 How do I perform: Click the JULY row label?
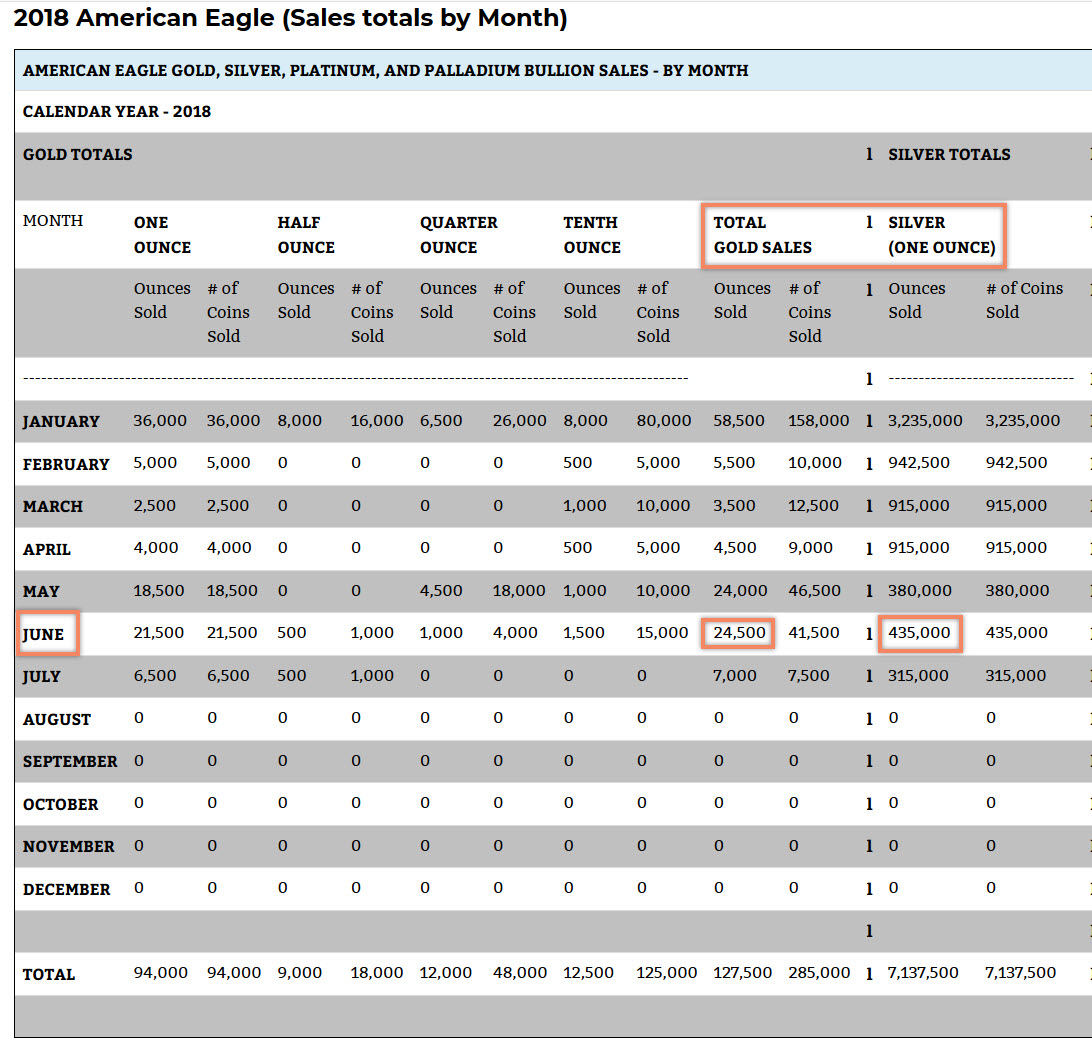point(42,677)
